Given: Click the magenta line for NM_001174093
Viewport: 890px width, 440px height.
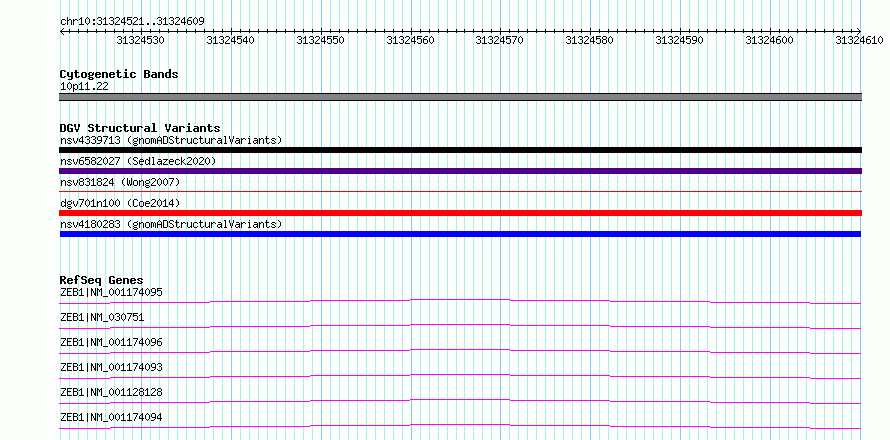Looking at the screenshot, I should pos(460,376).
